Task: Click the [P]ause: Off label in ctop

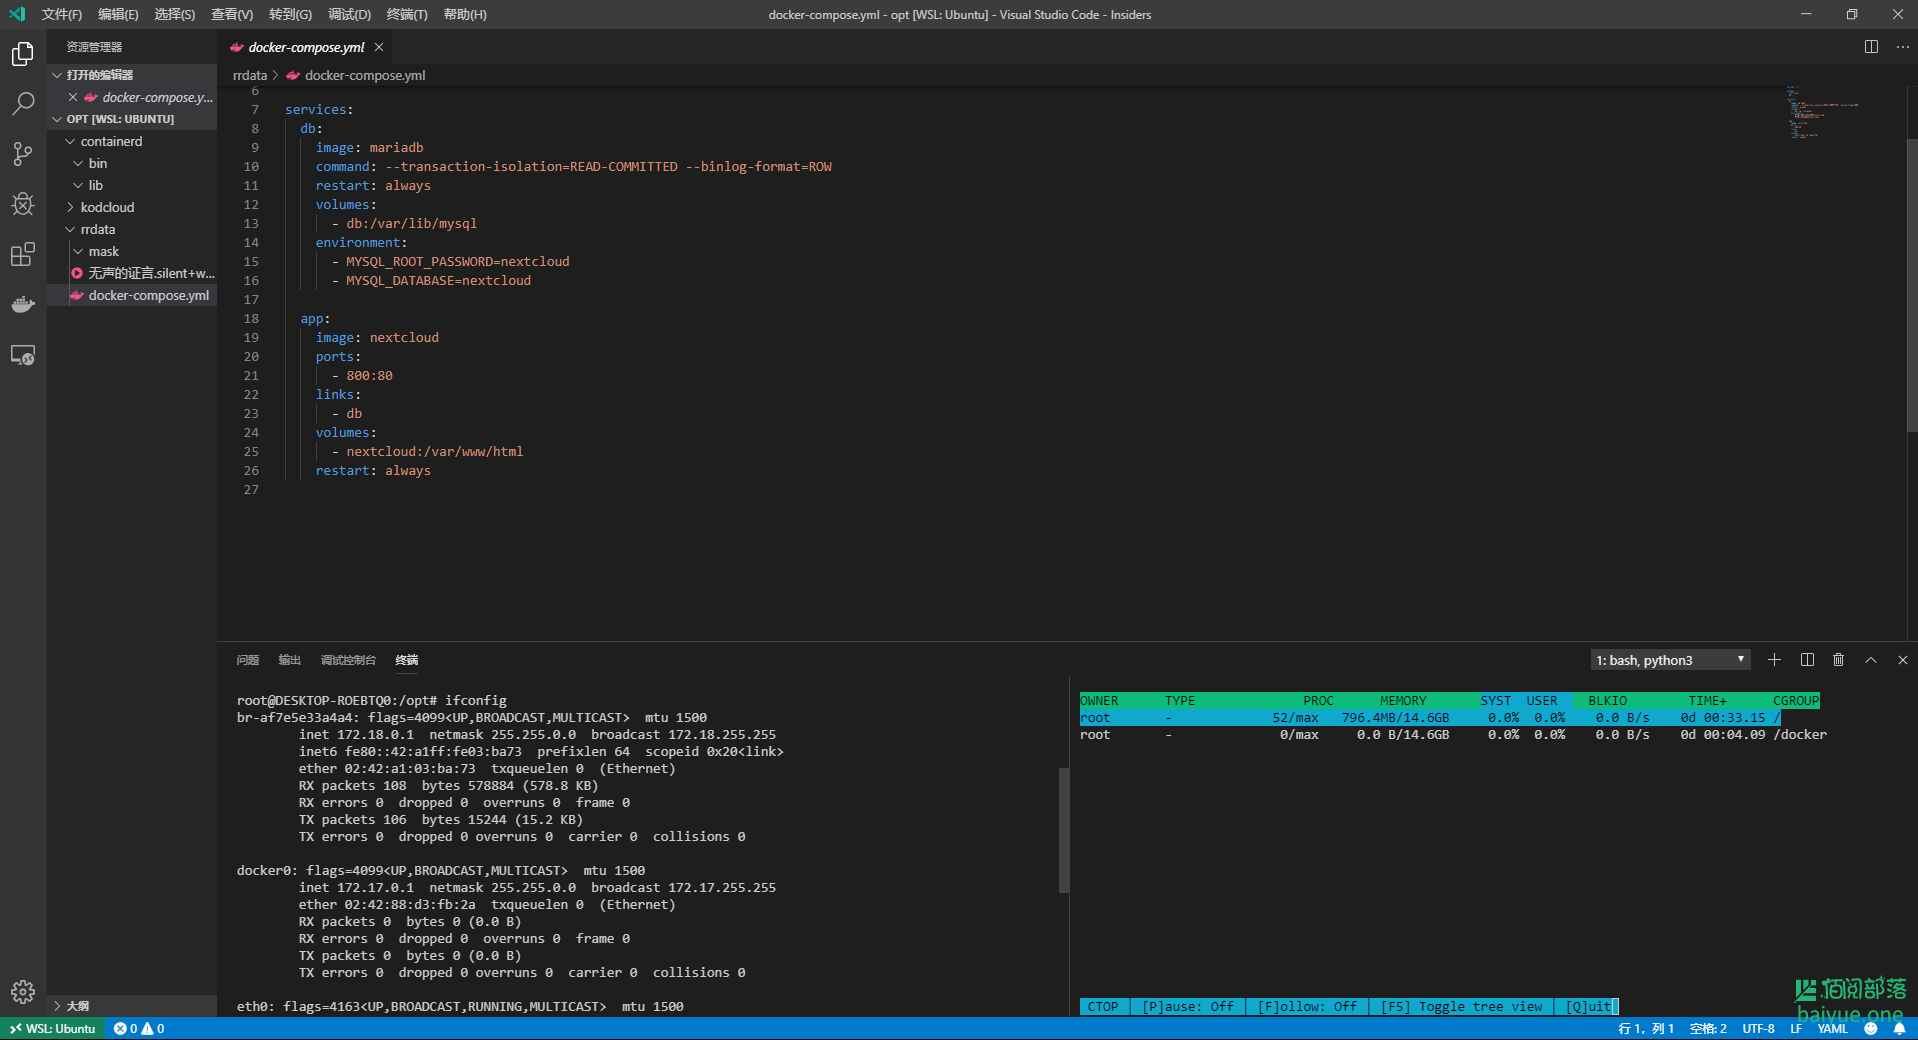Action: click(1188, 1007)
